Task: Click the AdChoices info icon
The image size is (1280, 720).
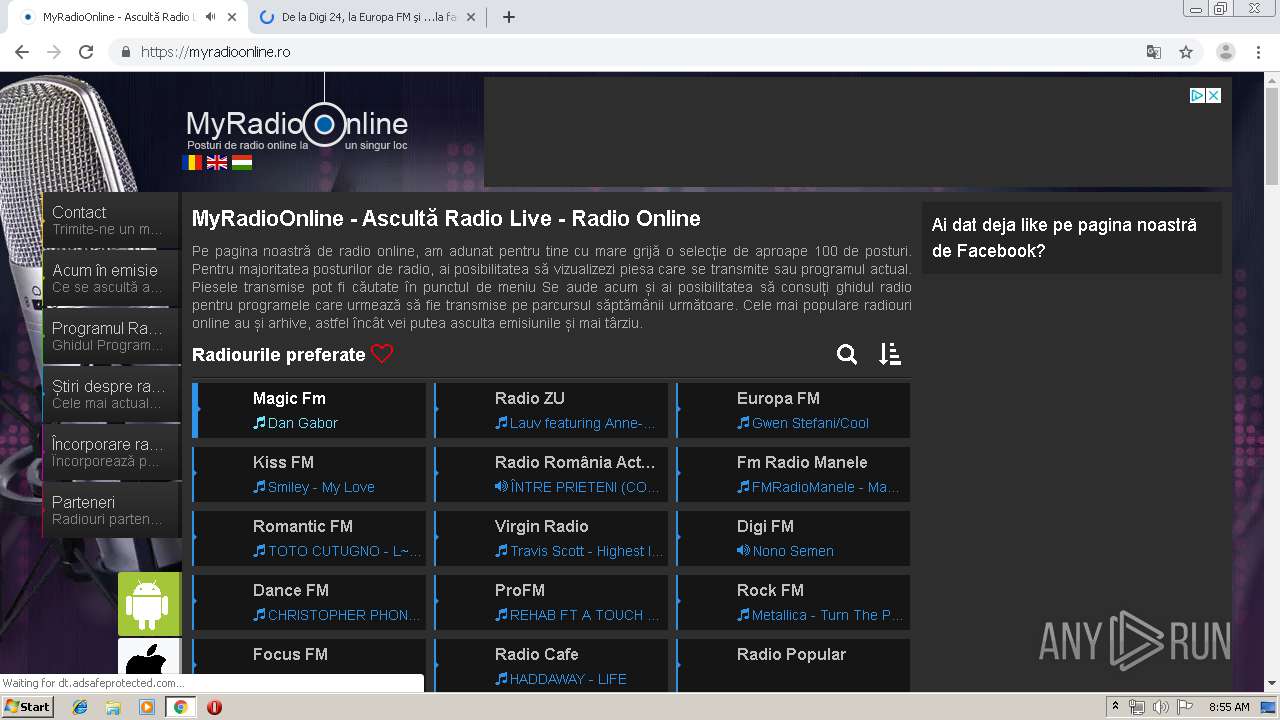Action: point(1197,96)
